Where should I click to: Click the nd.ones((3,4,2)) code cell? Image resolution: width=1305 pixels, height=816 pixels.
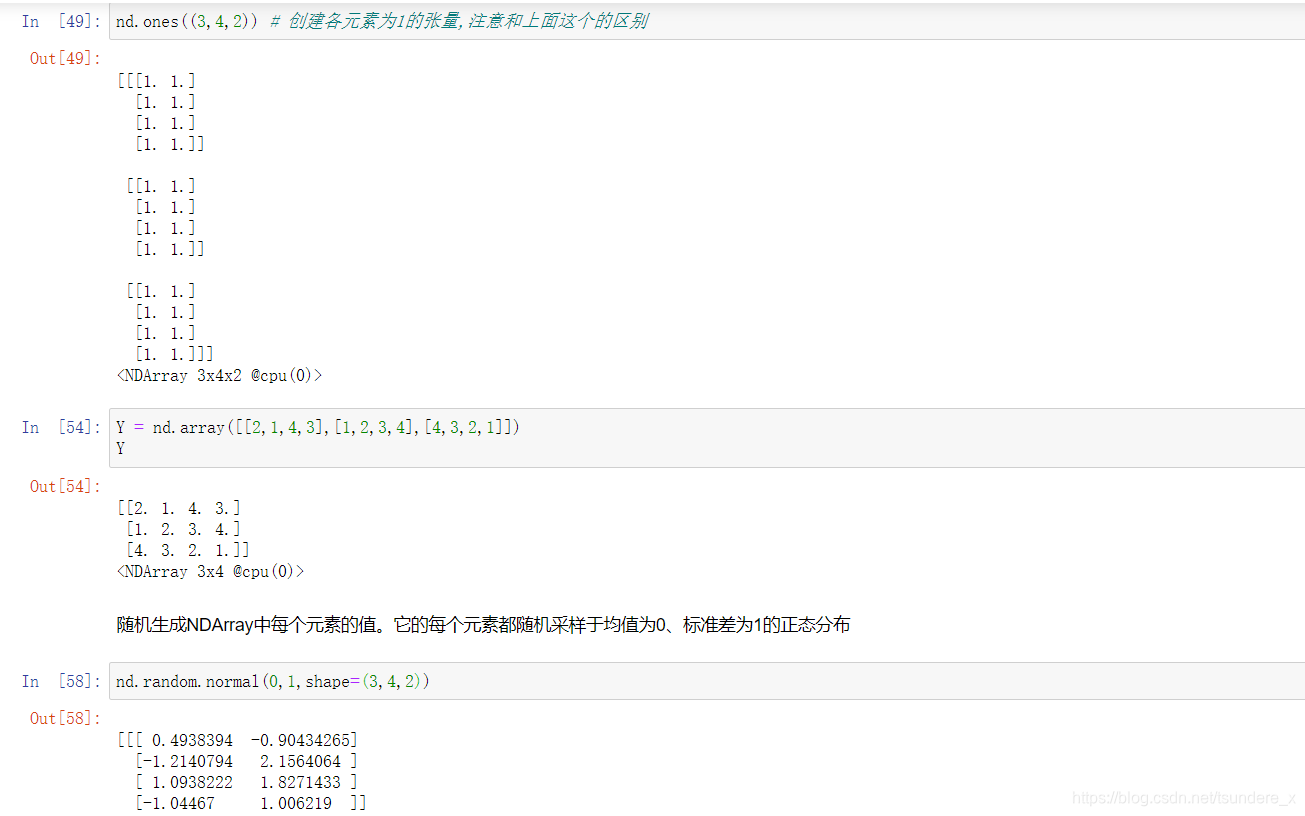(x=706, y=21)
